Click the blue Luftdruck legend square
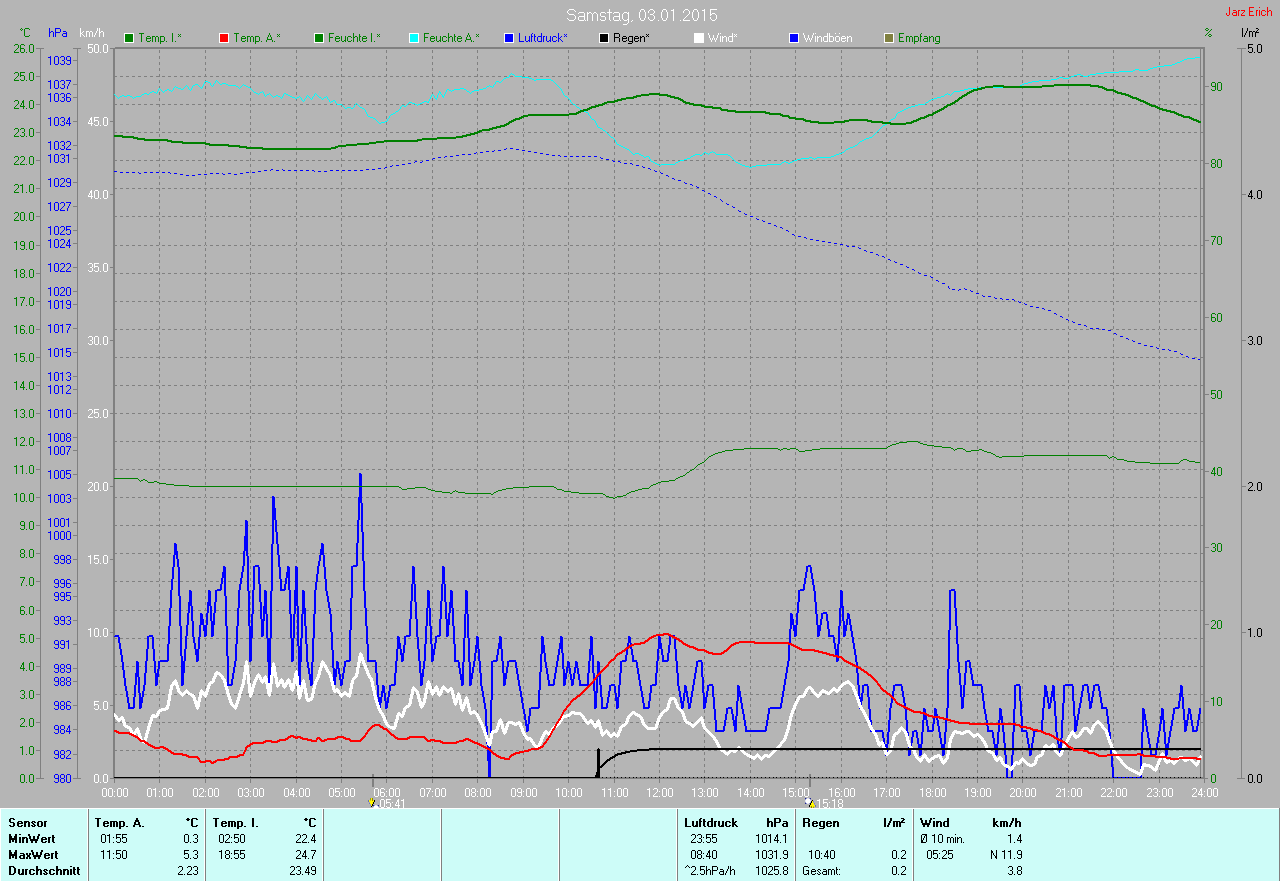 509,38
